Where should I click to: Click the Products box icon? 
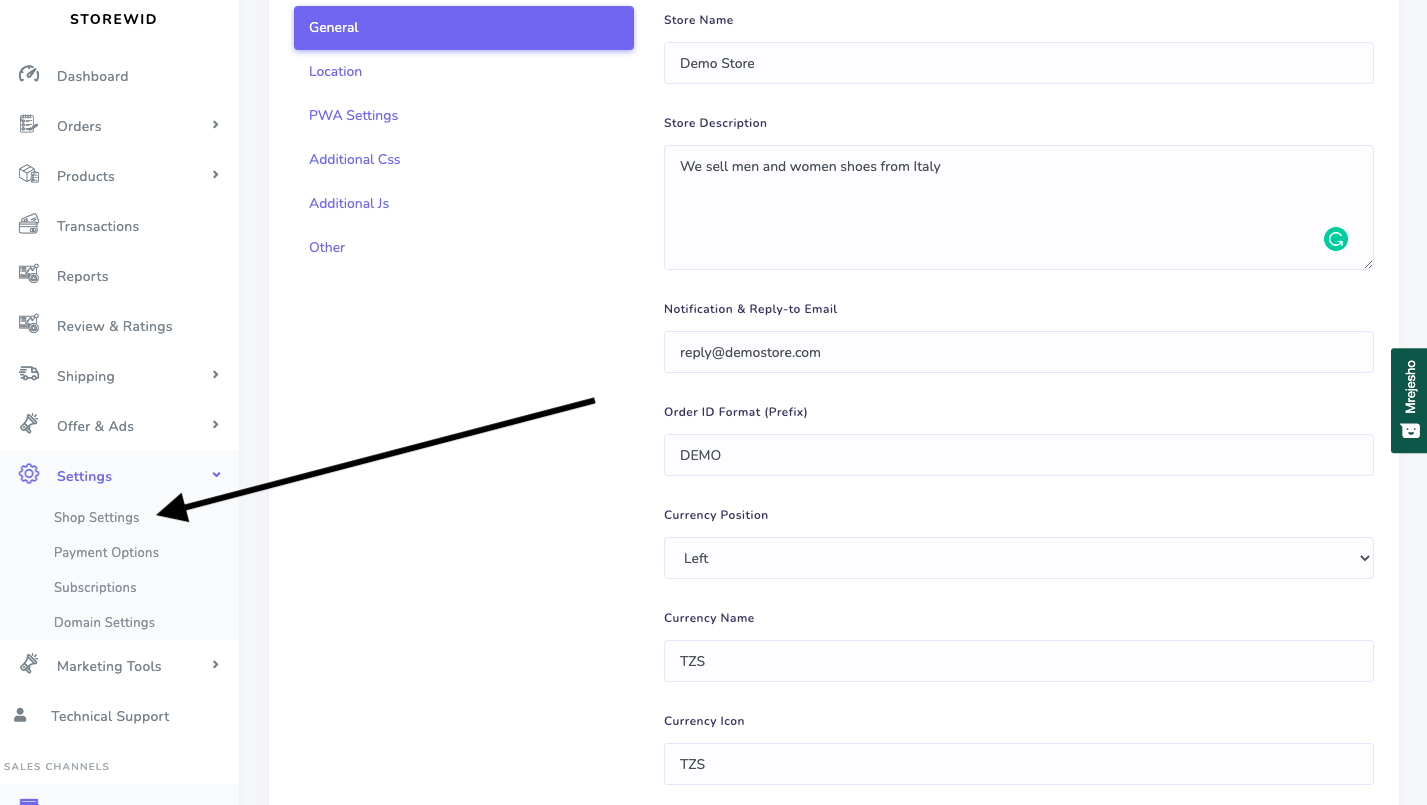pos(29,175)
